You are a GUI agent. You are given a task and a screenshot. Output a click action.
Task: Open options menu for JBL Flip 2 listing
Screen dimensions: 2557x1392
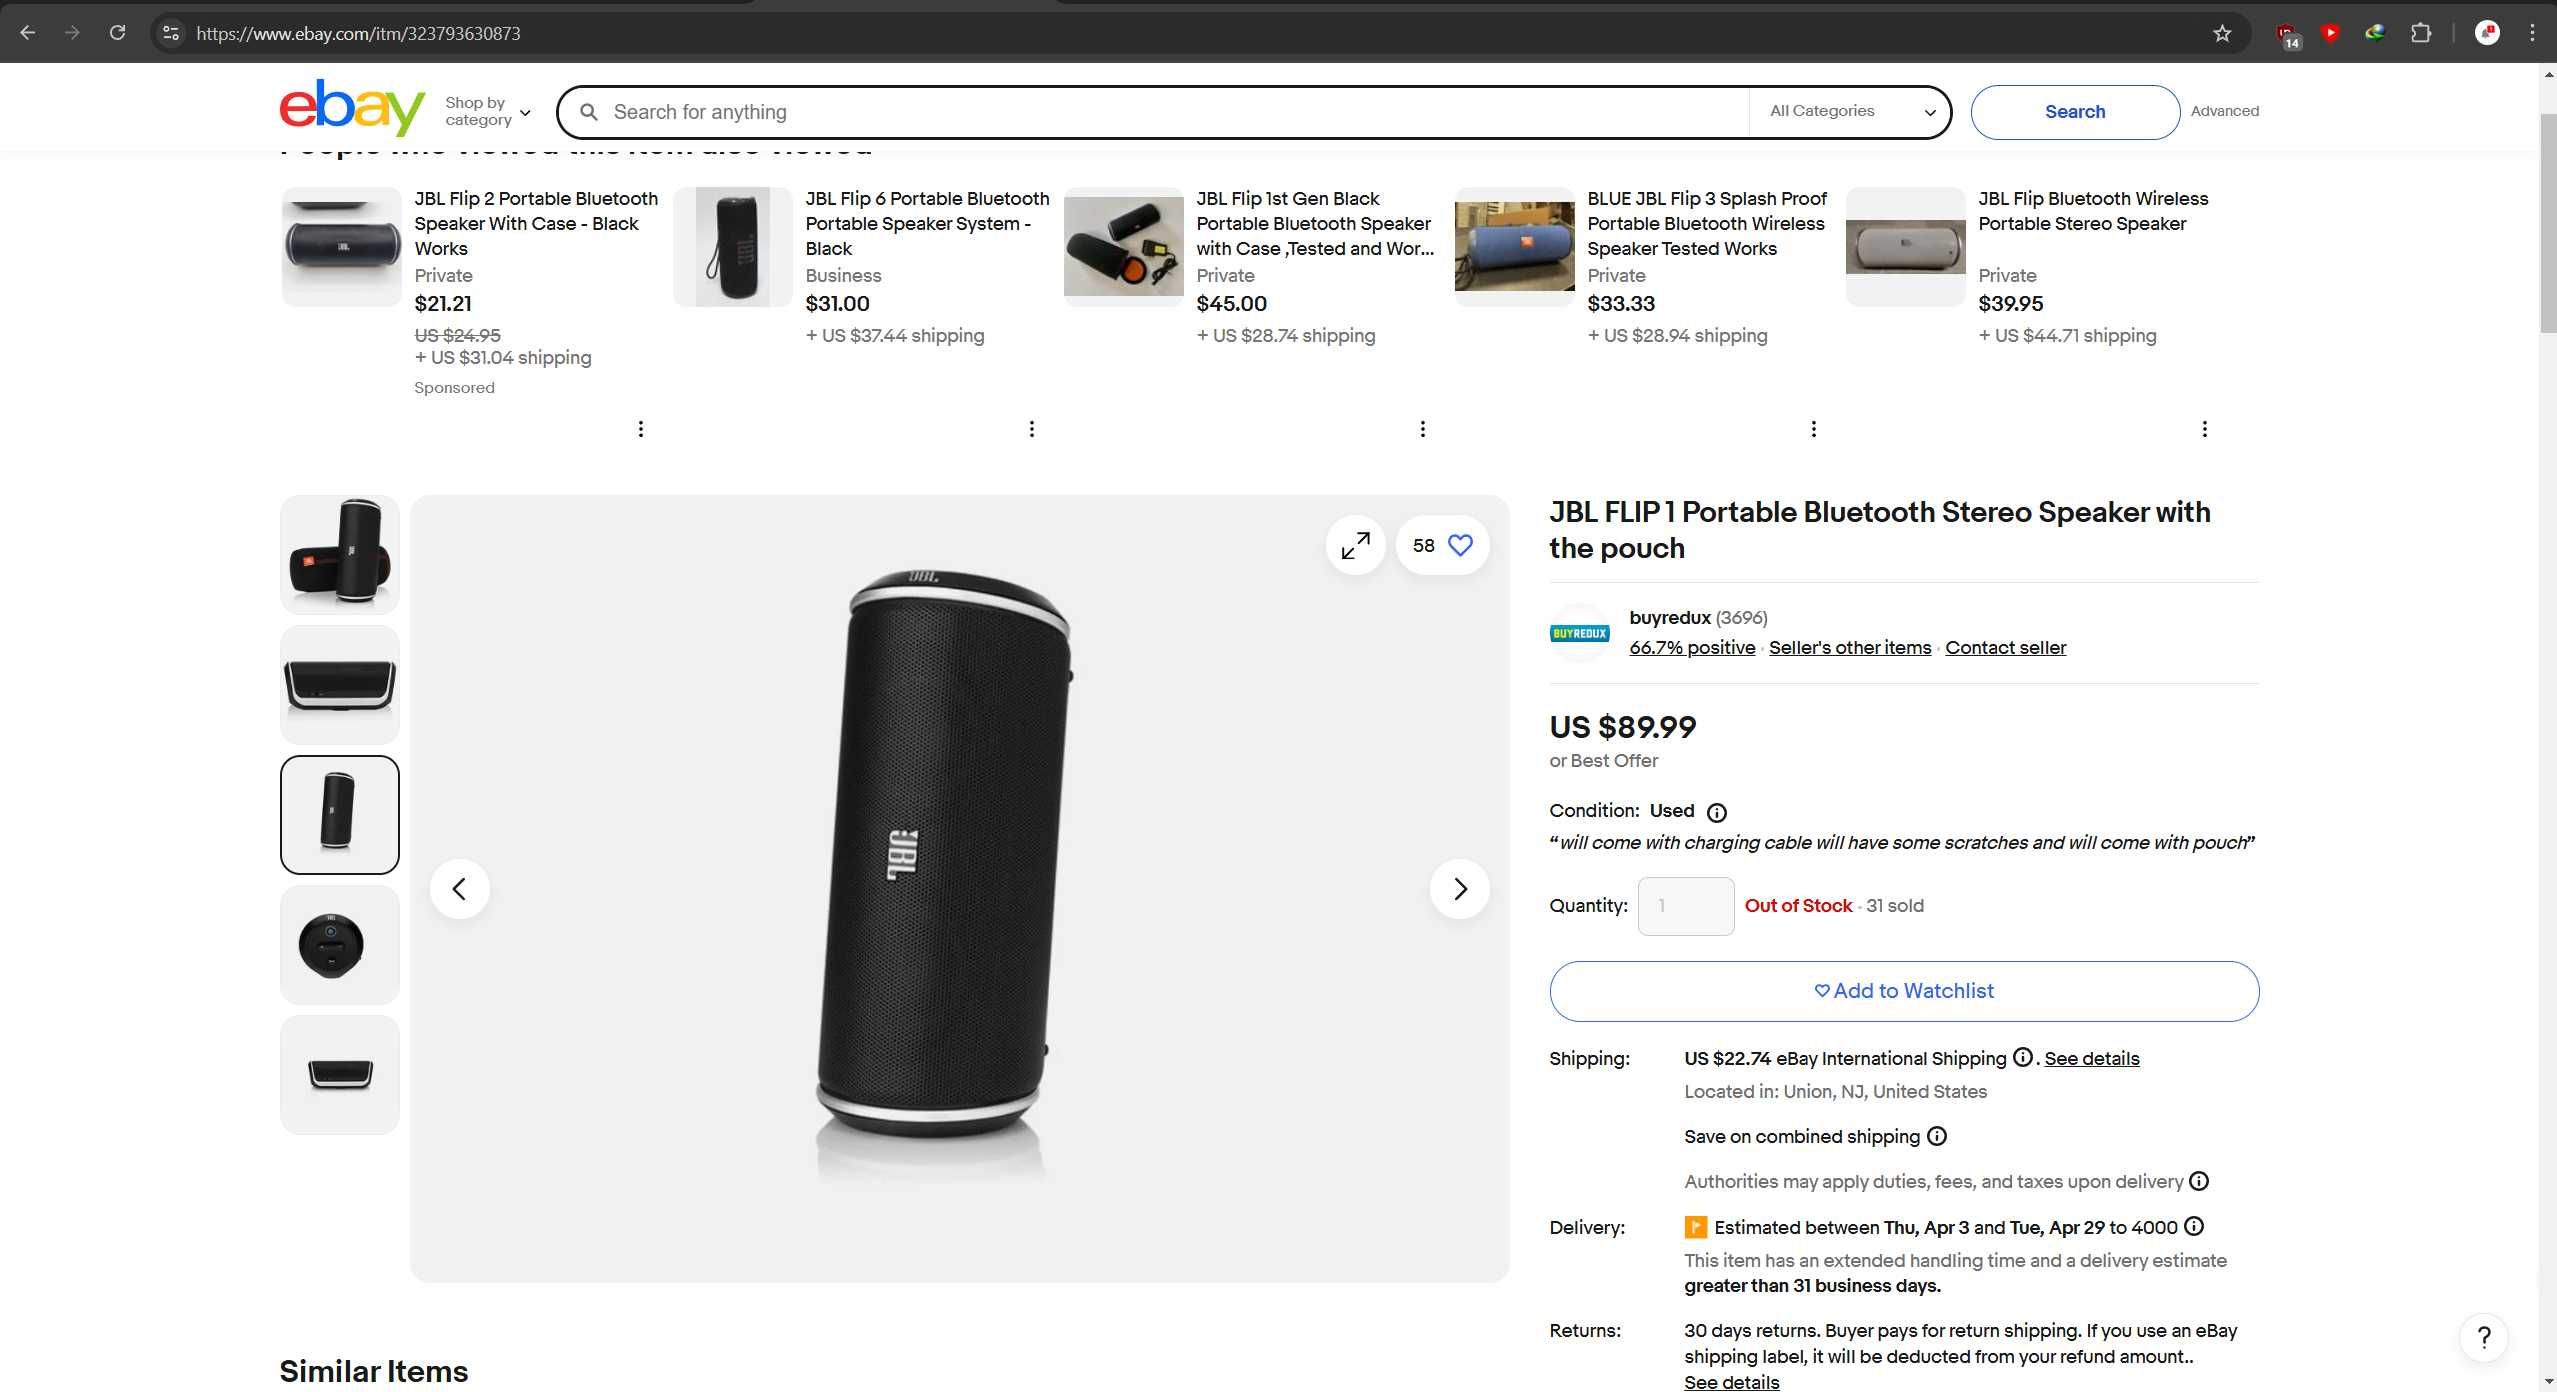[640, 429]
